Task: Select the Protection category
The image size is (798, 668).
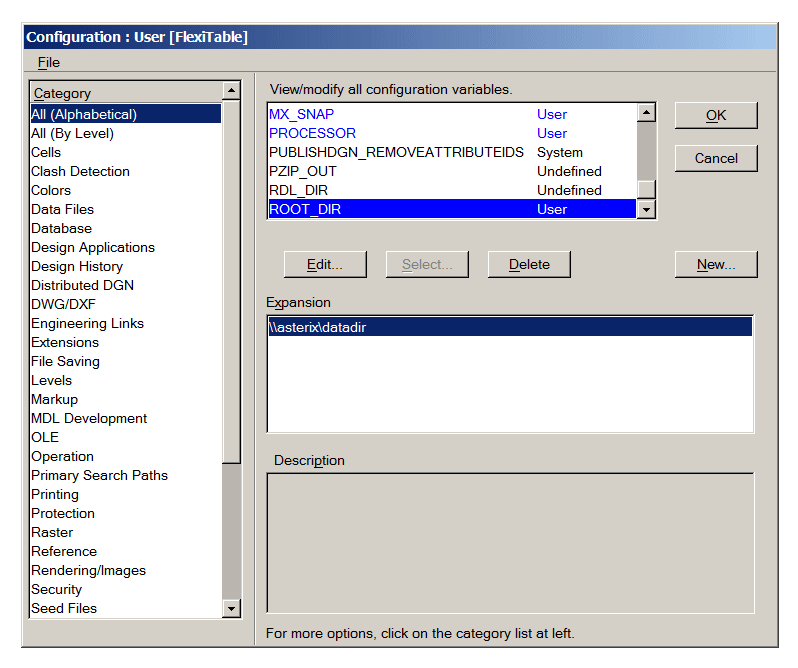Action: 126,513
